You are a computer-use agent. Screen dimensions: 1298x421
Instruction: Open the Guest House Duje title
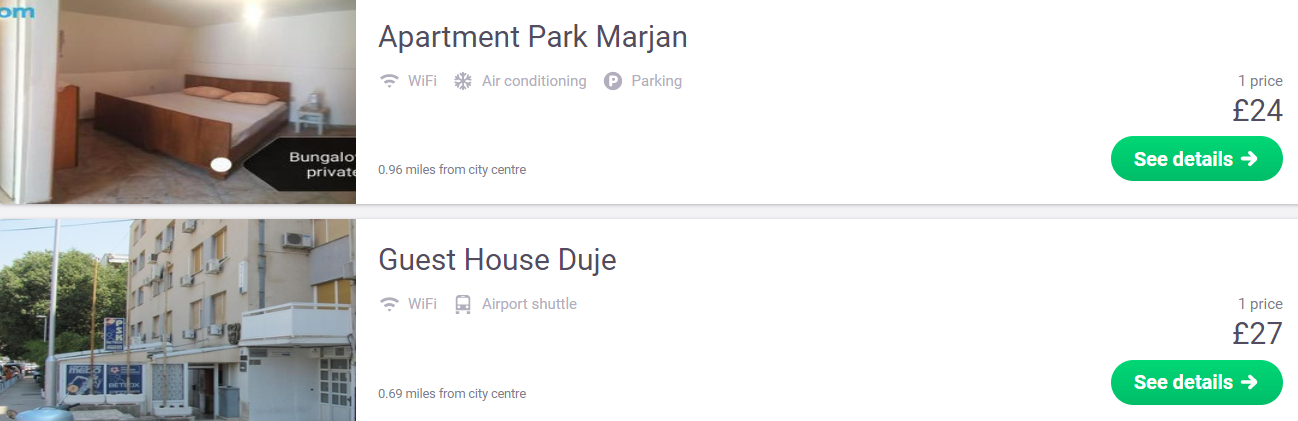click(x=497, y=260)
